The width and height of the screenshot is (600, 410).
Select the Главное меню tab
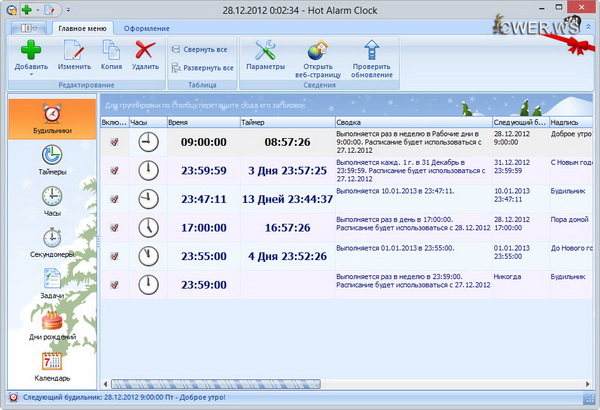click(x=84, y=28)
